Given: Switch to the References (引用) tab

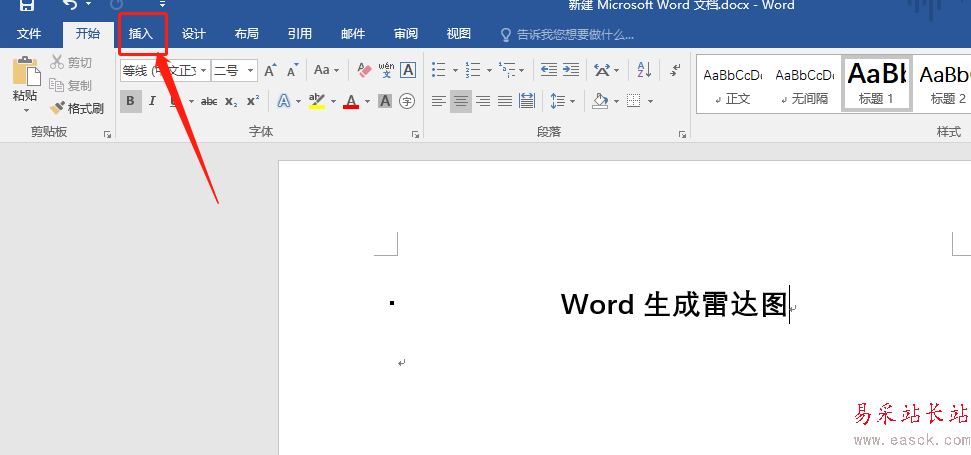Looking at the screenshot, I should point(300,34).
